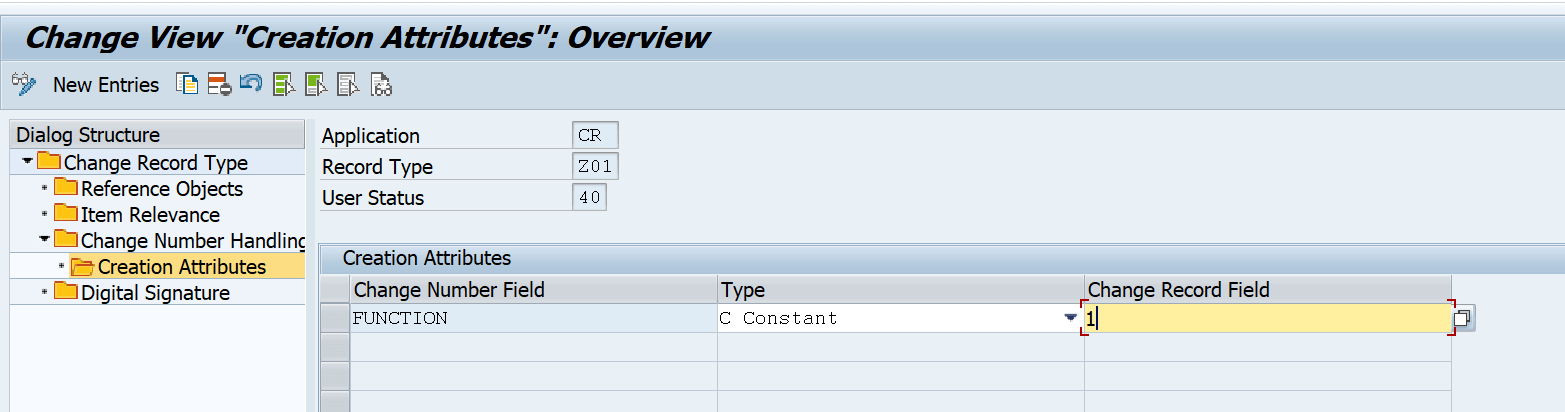Collapse the Change Record Type node
The height and width of the screenshot is (412, 1565).
tap(26, 162)
